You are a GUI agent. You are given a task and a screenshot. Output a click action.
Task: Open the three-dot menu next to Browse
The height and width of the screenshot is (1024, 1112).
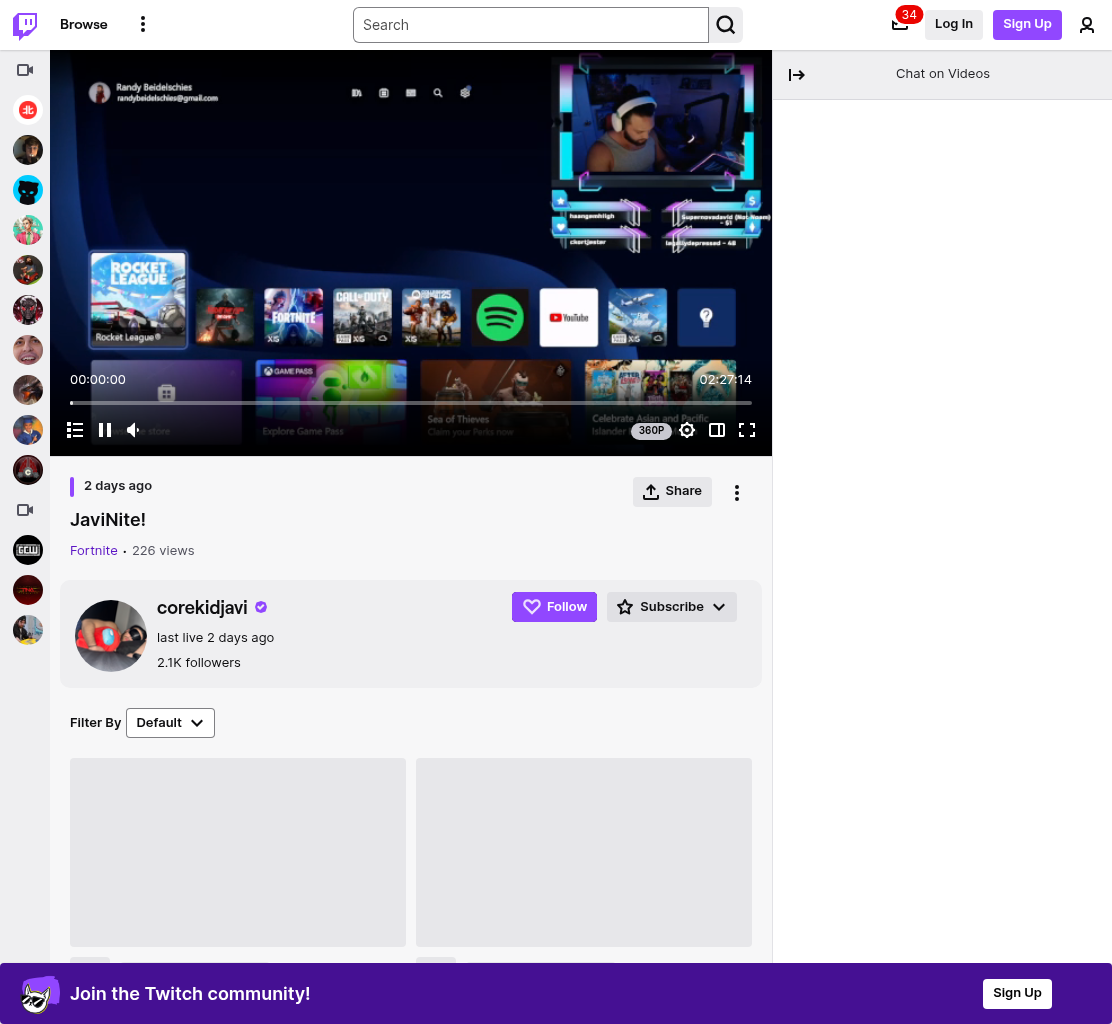click(143, 24)
